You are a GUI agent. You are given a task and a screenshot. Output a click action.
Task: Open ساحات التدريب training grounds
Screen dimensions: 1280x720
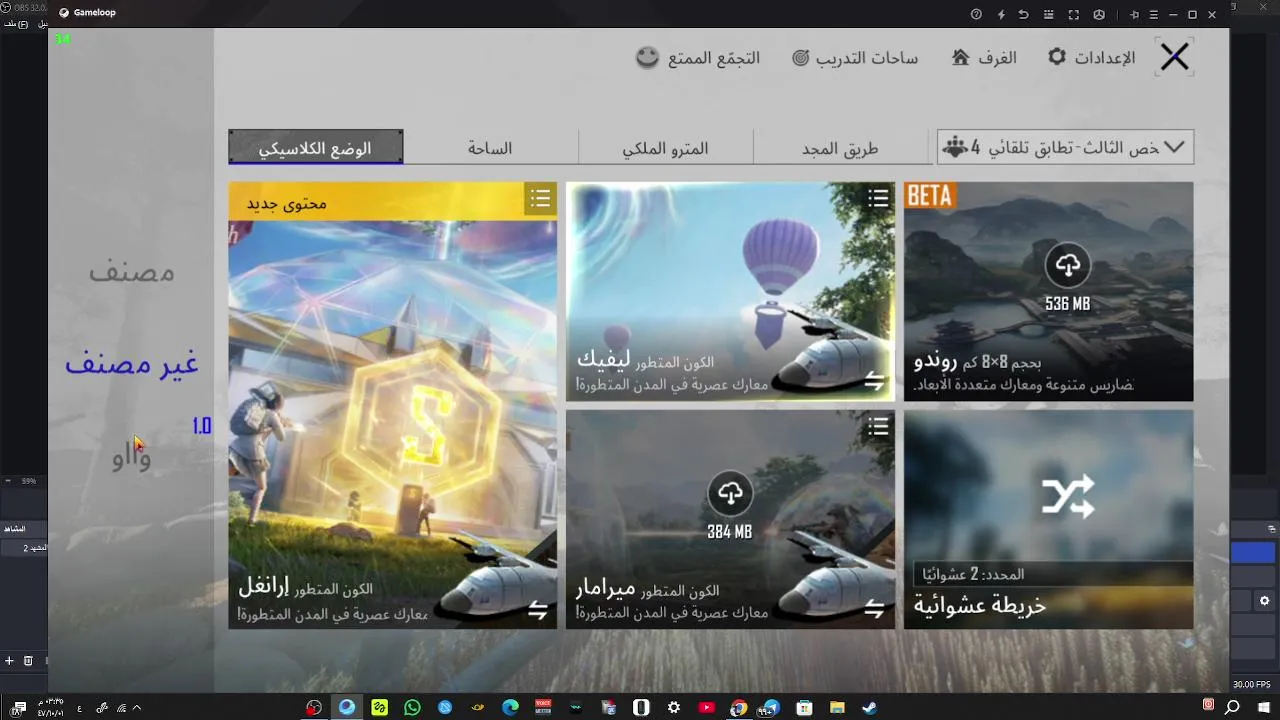855,58
